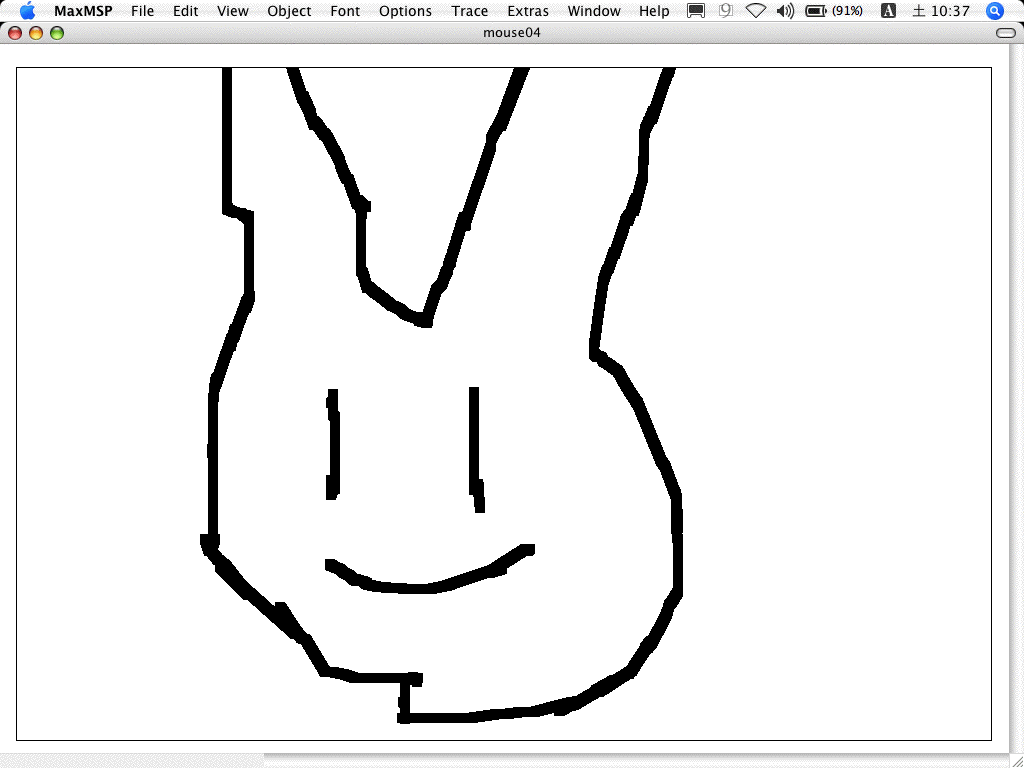The width and height of the screenshot is (1024, 768).
Task: Open the Trace menu
Action: point(470,11)
